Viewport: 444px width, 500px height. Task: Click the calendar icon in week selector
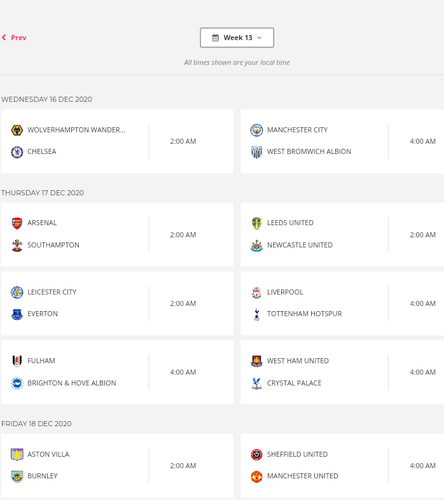coord(216,38)
